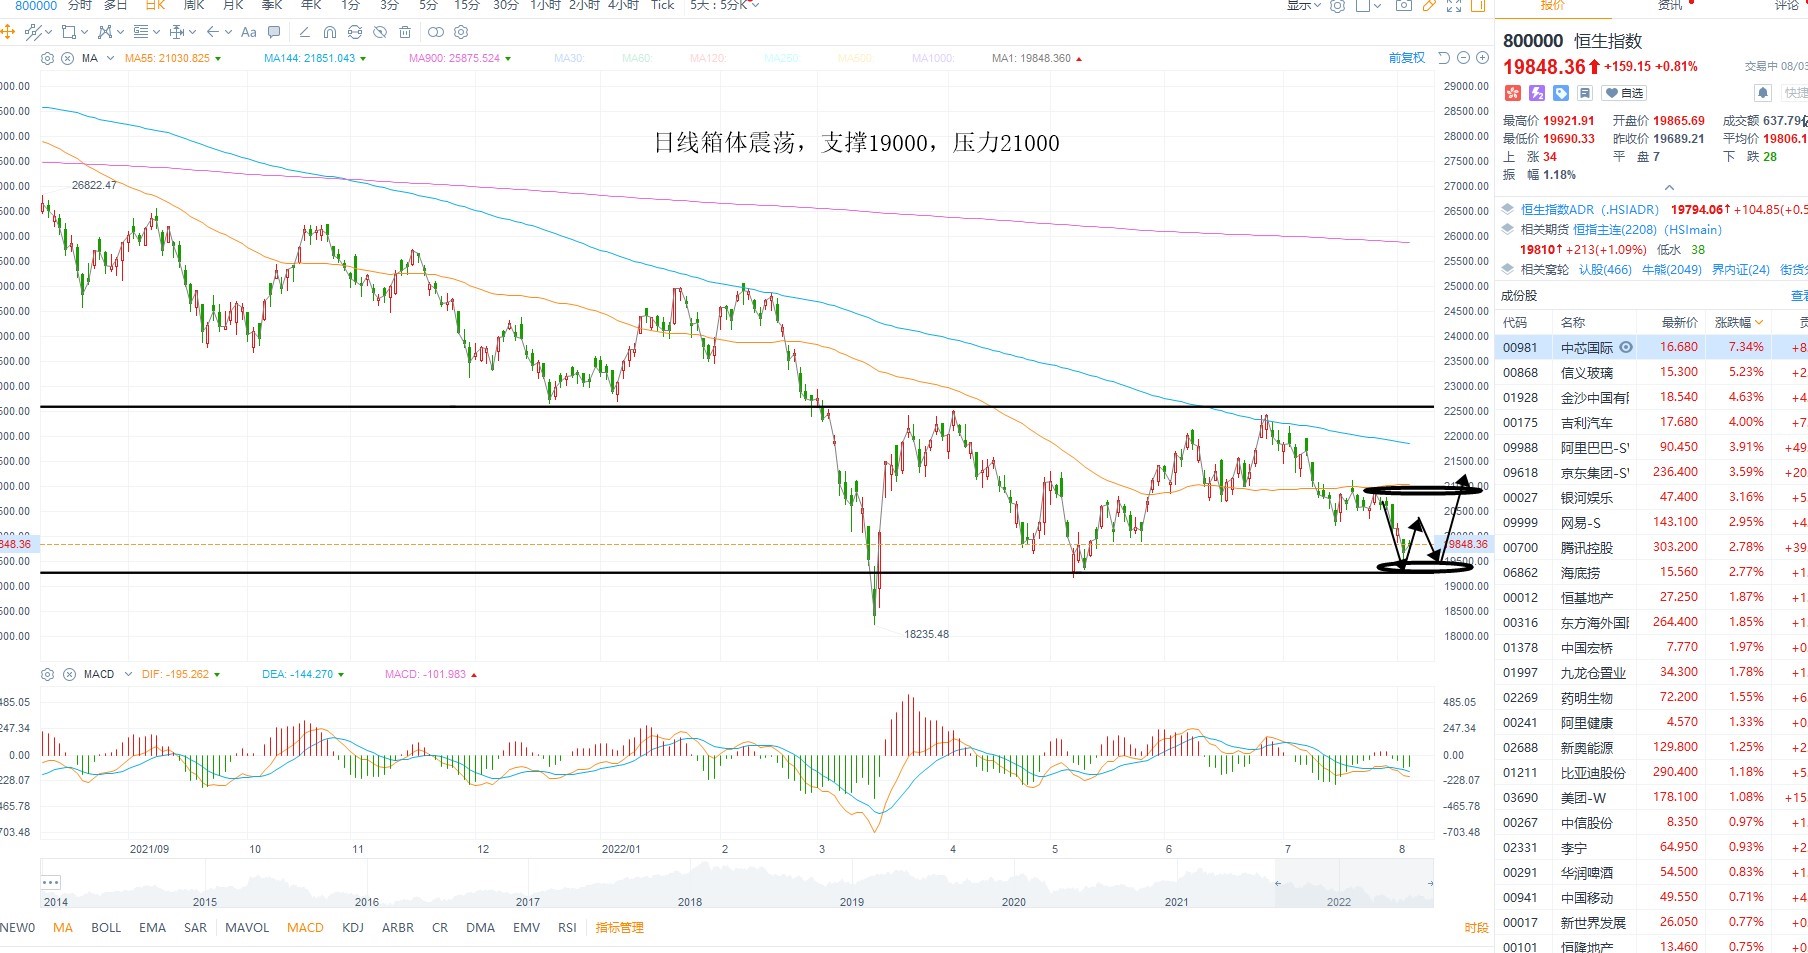Reset chart view with undo arrow

tap(1443, 58)
